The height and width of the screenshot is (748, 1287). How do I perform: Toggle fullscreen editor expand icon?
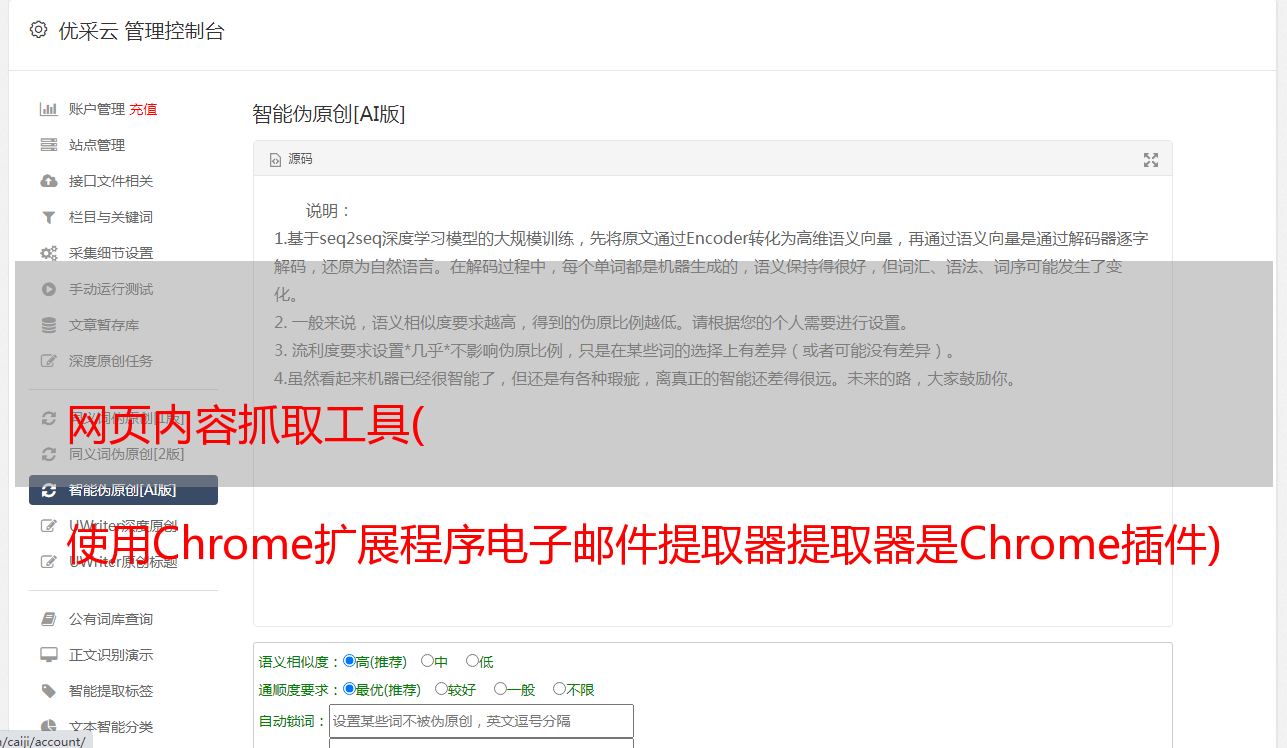(1151, 160)
